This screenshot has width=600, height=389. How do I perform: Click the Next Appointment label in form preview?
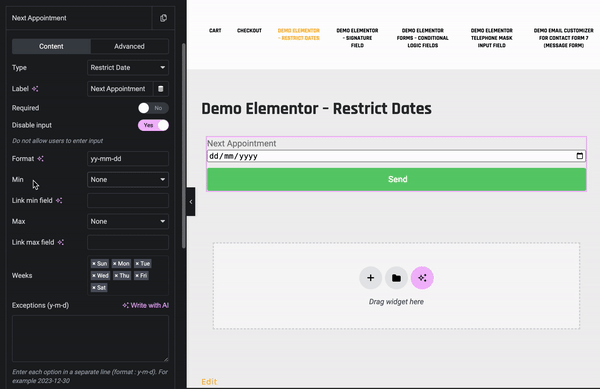241,143
